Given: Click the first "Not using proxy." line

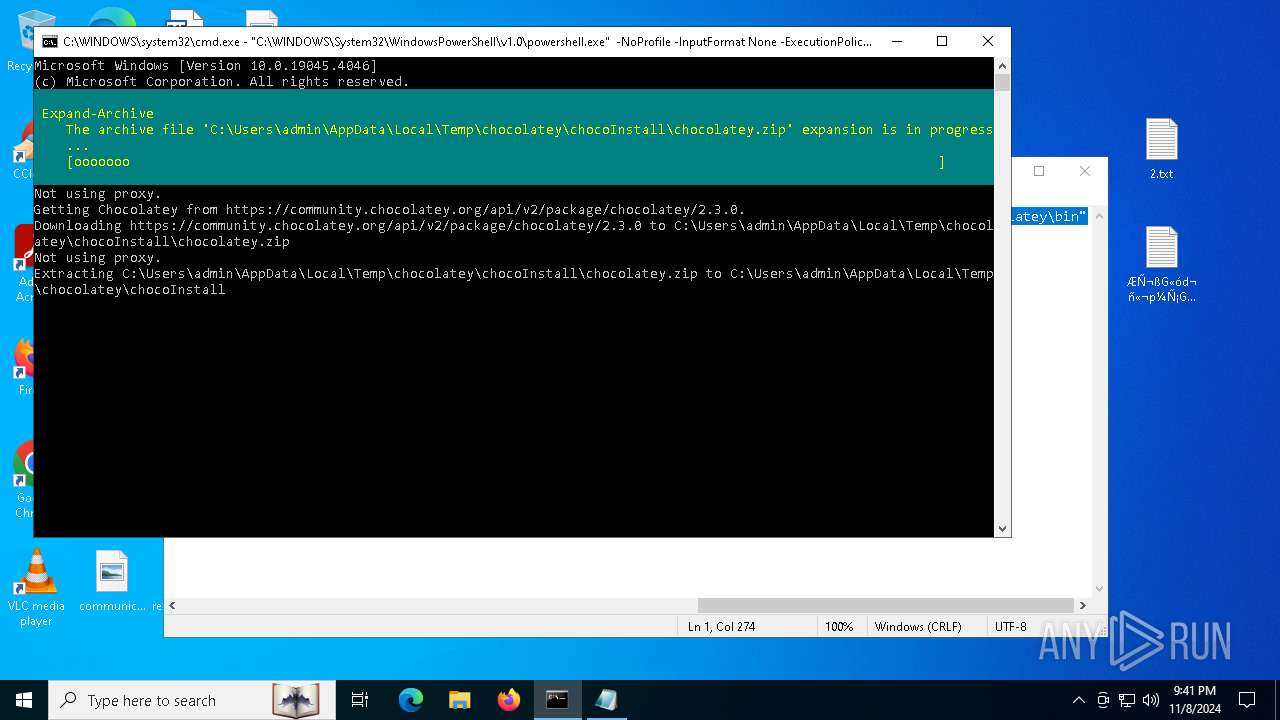Looking at the screenshot, I should [x=98, y=194].
